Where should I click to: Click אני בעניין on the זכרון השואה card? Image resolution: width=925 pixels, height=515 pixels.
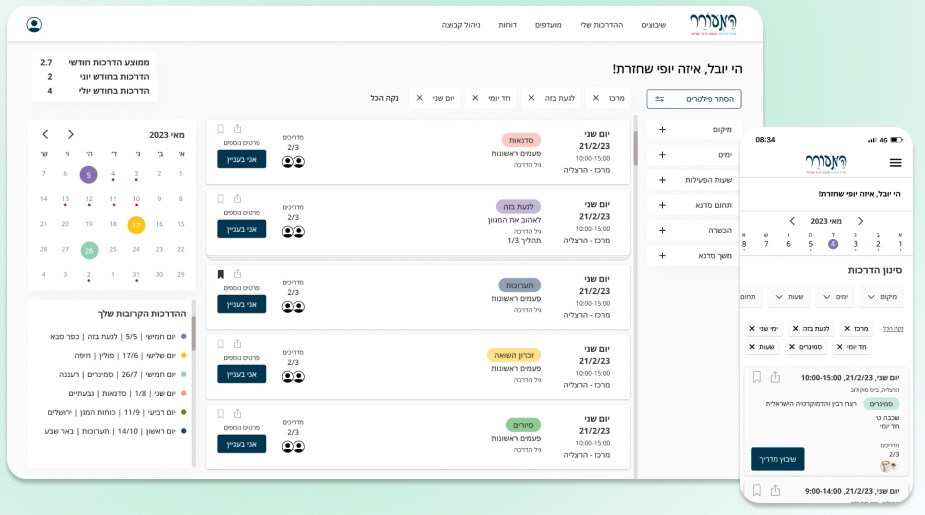[241, 374]
